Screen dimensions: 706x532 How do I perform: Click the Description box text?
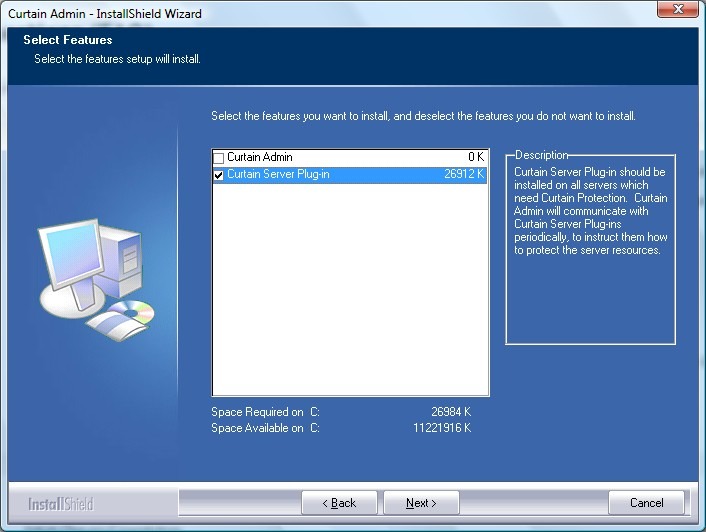(x=589, y=211)
